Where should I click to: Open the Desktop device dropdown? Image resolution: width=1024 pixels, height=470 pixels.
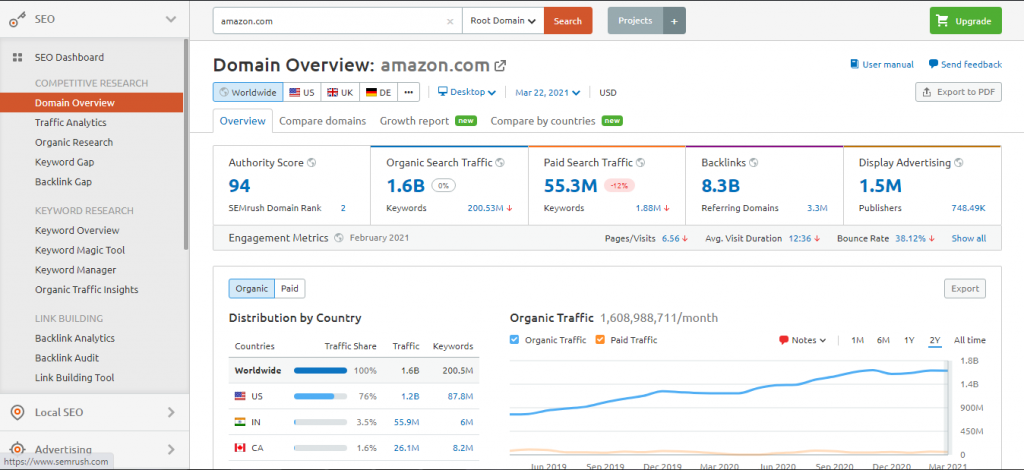coord(466,92)
